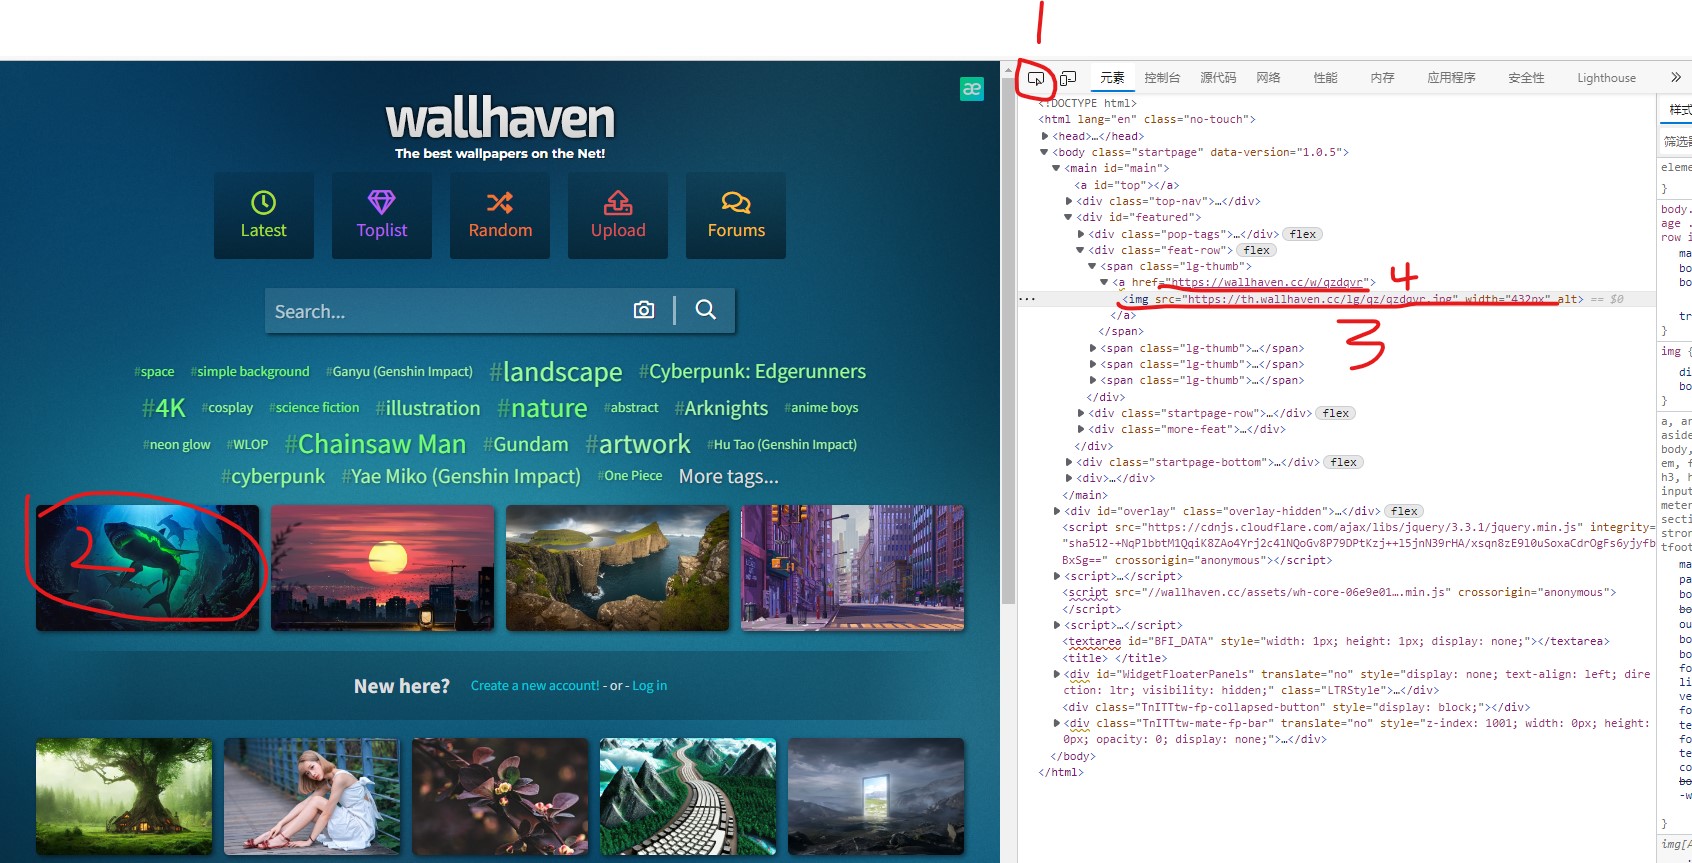Click the camera image search icon
This screenshot has width=1692, height=863.
click(x=644, y=310)
